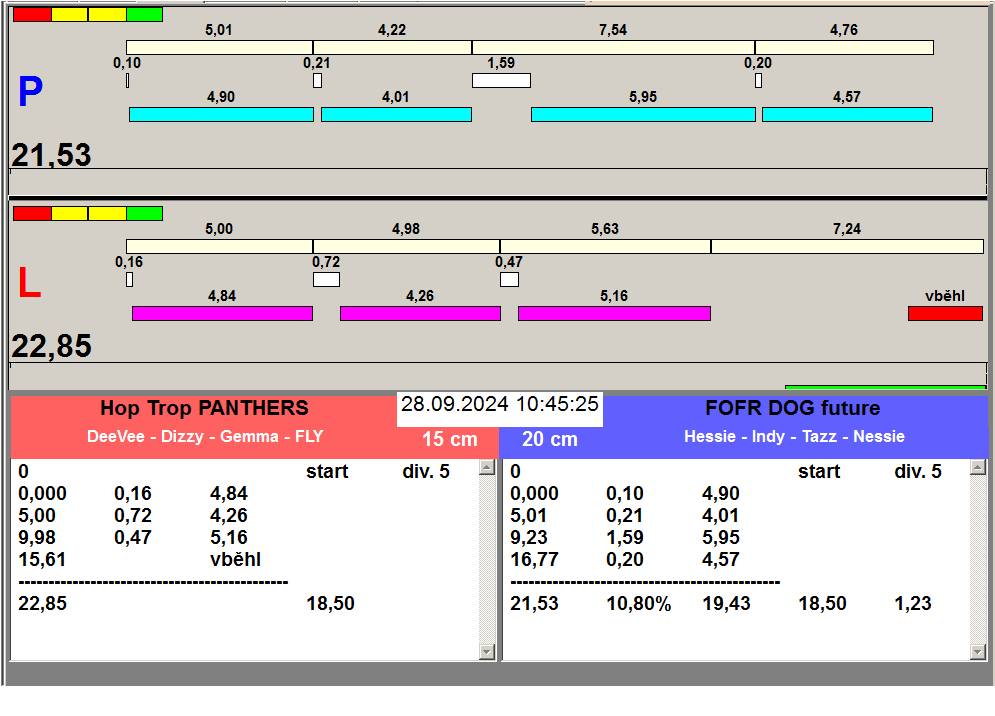Click the white 0,20 pass bar in lane P
The image size is (995, 716).
pyautogui.click(x=758, y=81)
